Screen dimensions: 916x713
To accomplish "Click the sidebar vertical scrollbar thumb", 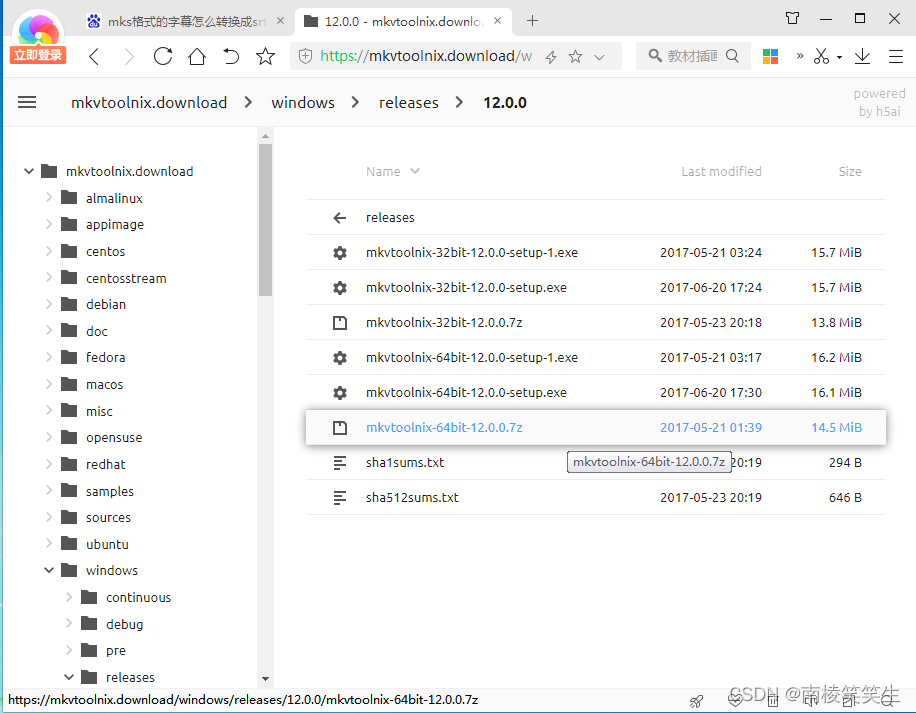I will pos(265,220).
